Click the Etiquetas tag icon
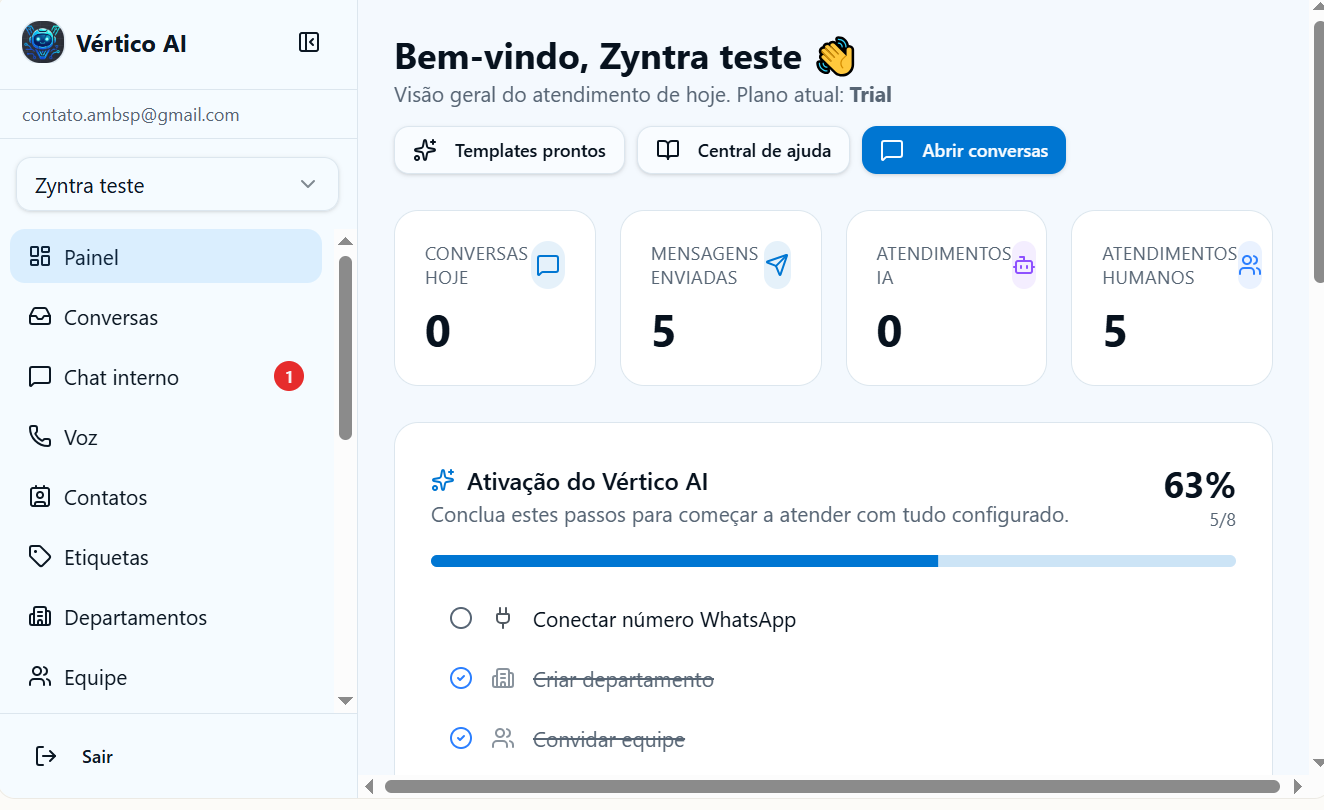Screen dimensions: 1324x810 click(40, 557)
